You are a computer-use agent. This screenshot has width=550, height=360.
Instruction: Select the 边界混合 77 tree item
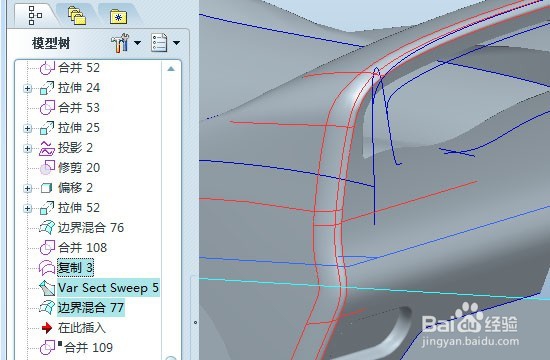click(90, 308)
